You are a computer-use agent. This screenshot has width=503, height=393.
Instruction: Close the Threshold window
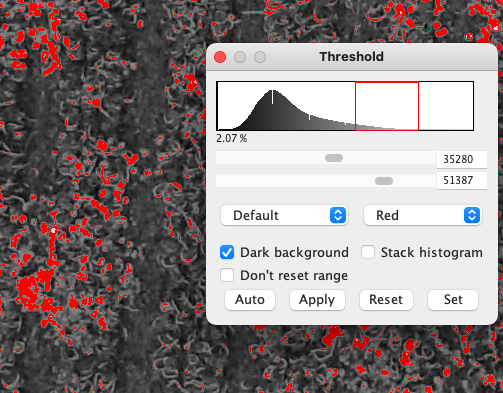click(x=220, y=57)
